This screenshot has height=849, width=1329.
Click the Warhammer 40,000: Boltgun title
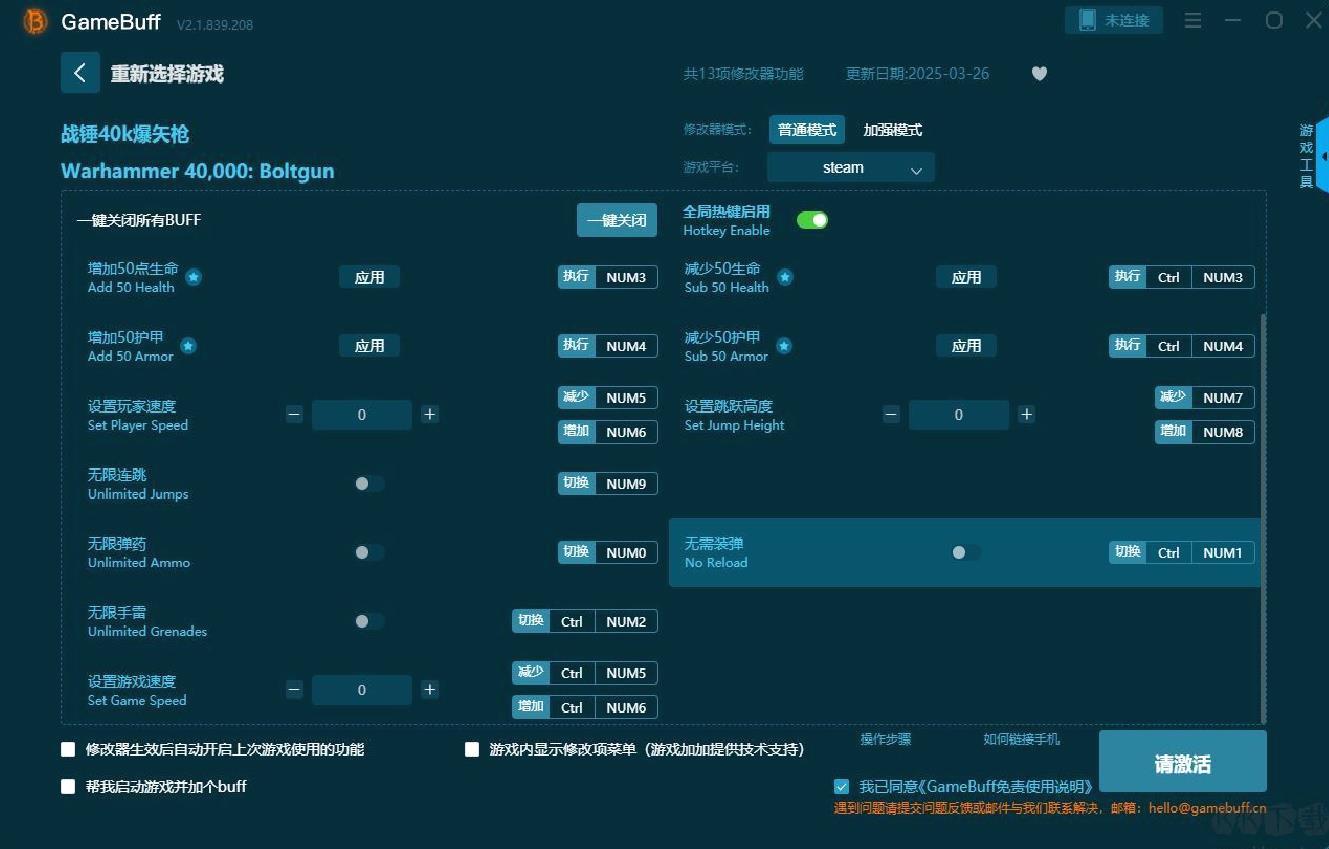click(198, 171)
